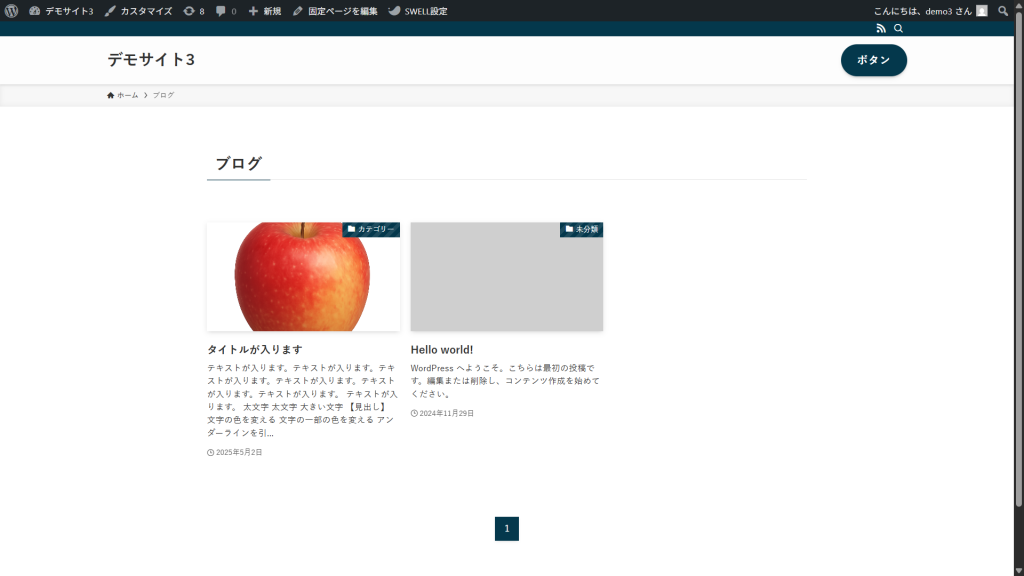The image size is (1024, 576).
Task: Click the updates icon showing 8
Action: (193, 11)
